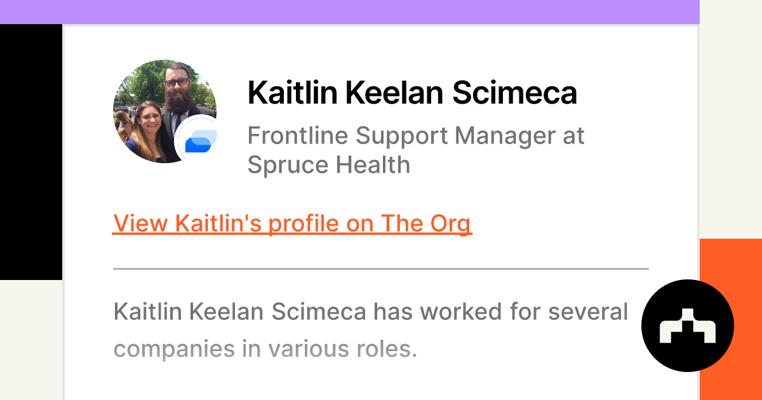
Task: Click the name heading Kaitlin Keelan Scimeca
Action: pos(412,93)
